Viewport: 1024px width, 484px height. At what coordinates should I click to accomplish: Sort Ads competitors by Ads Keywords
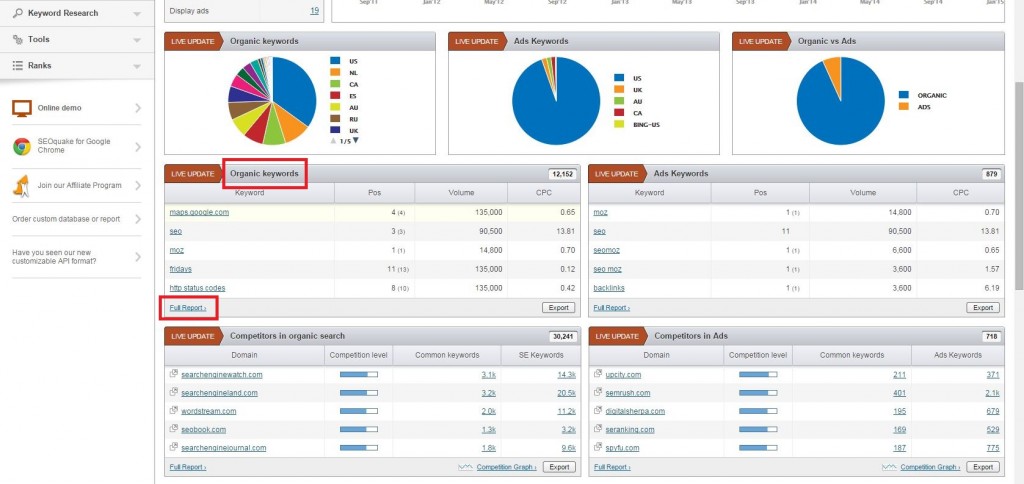click(x=957, y=355)
